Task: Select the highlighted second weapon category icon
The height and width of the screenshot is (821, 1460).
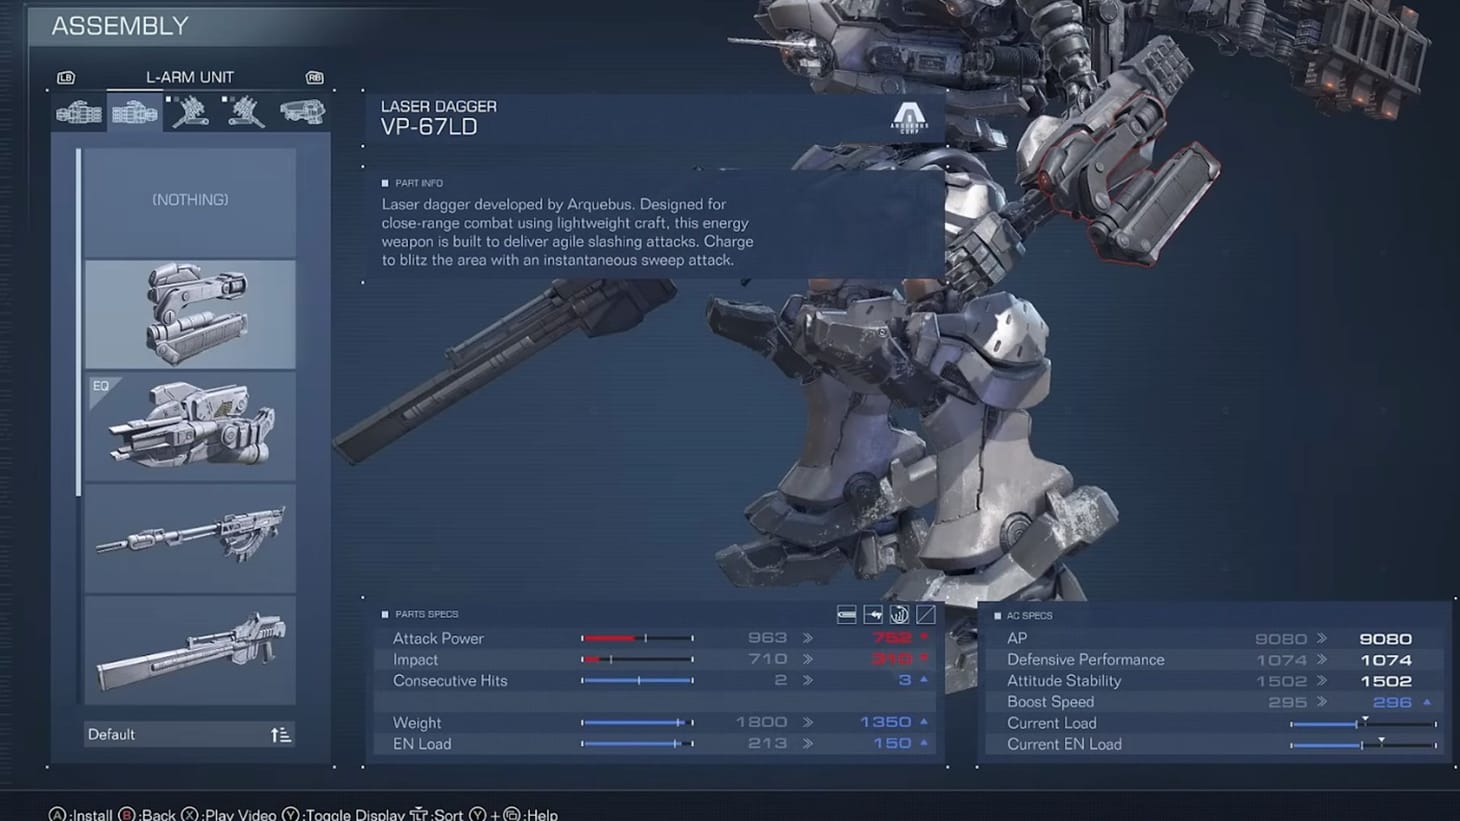Action: [135, 113]
